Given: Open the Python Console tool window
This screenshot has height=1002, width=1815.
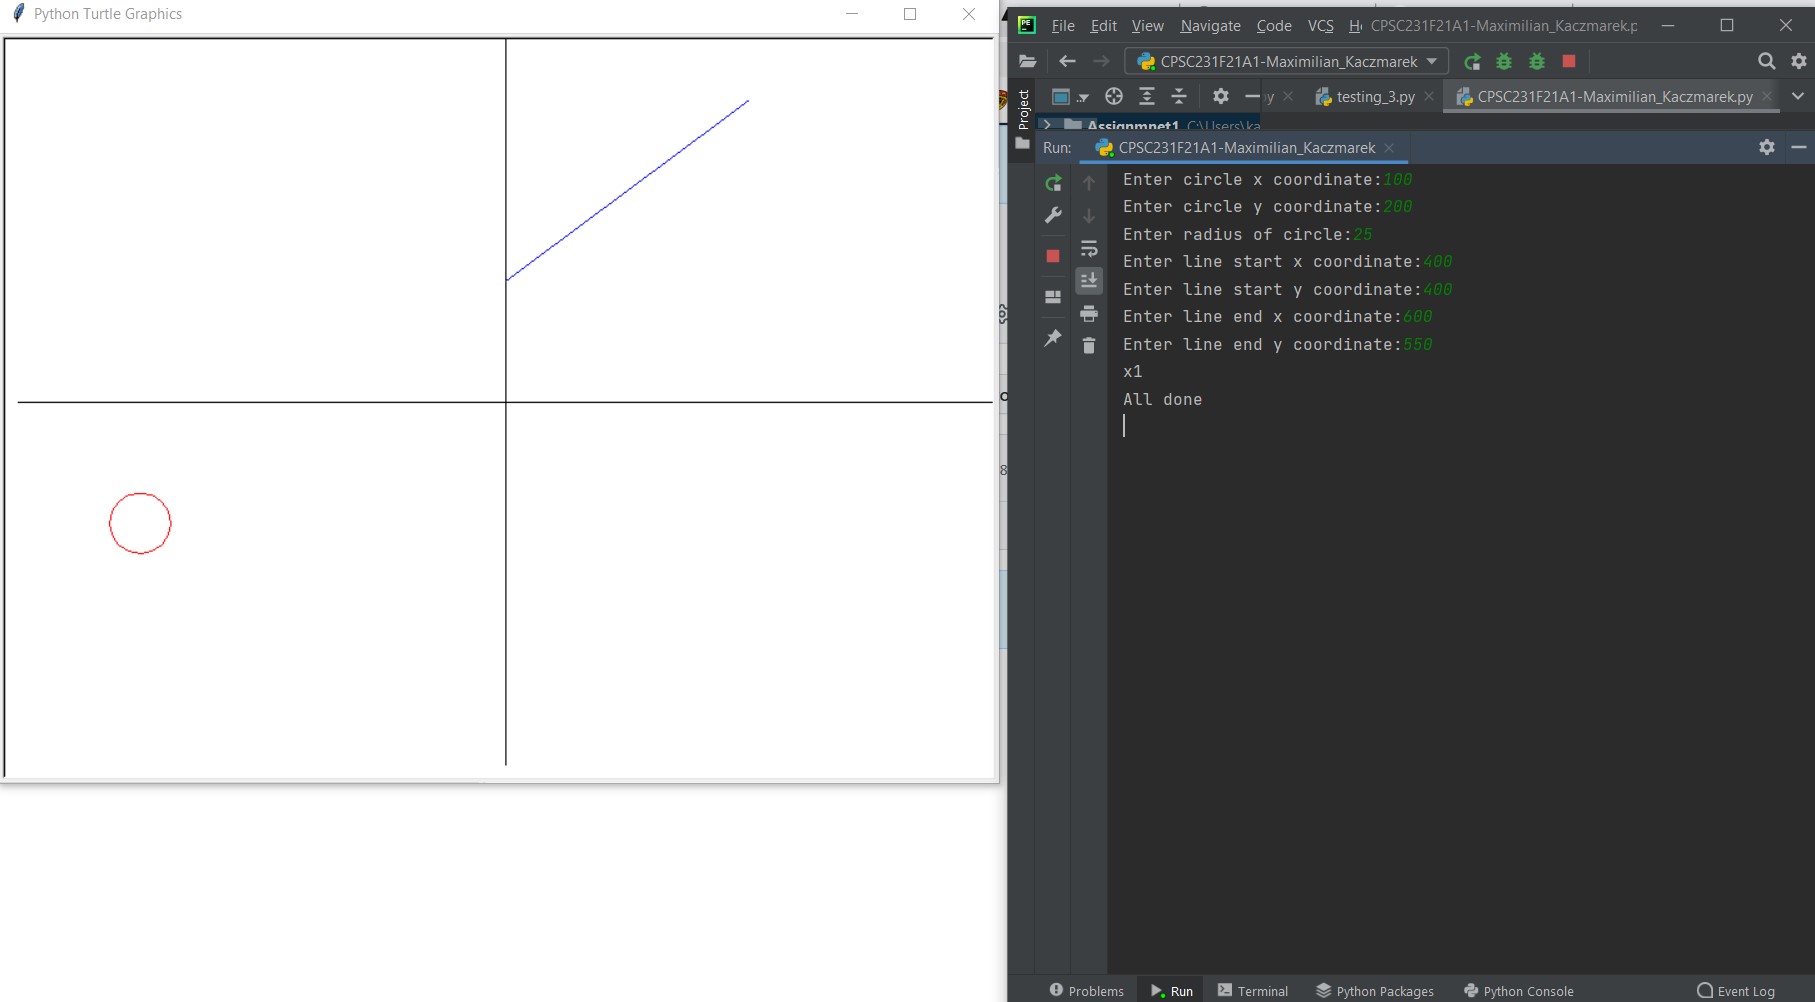Looking at the screenshot, I should pos(1518,991).
